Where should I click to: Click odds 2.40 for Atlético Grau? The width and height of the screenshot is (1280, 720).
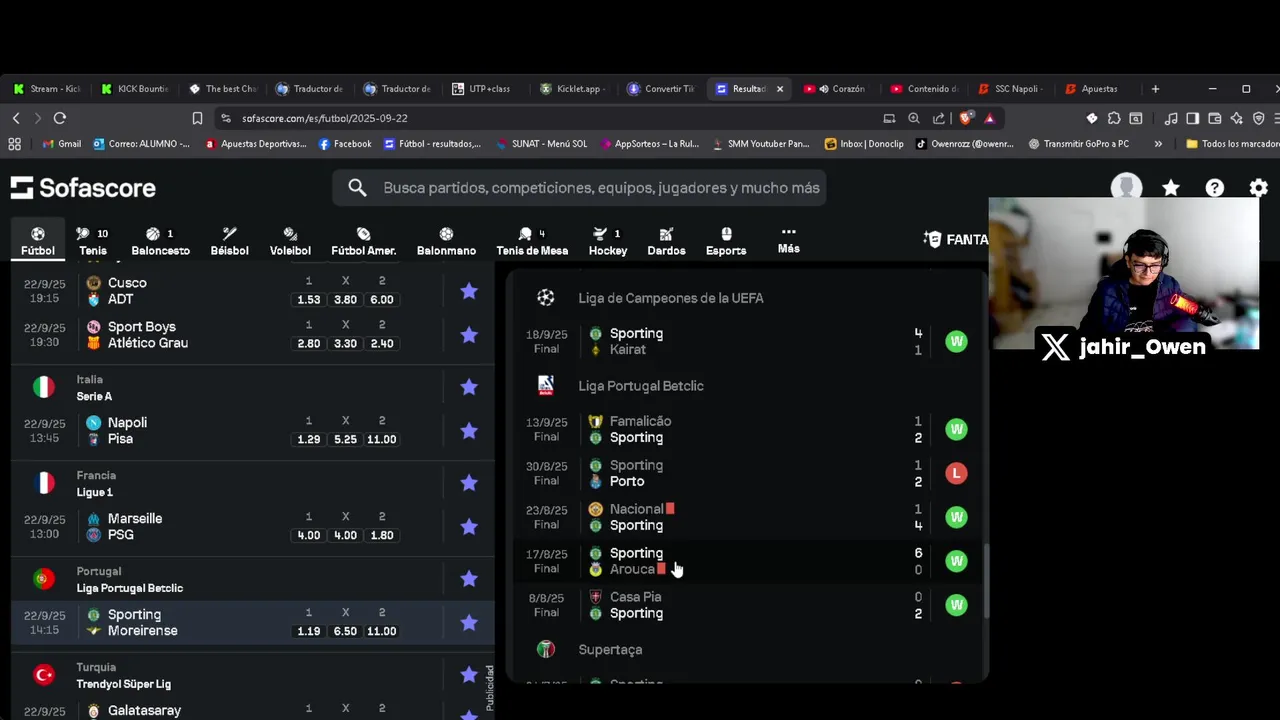pos(381,343)
